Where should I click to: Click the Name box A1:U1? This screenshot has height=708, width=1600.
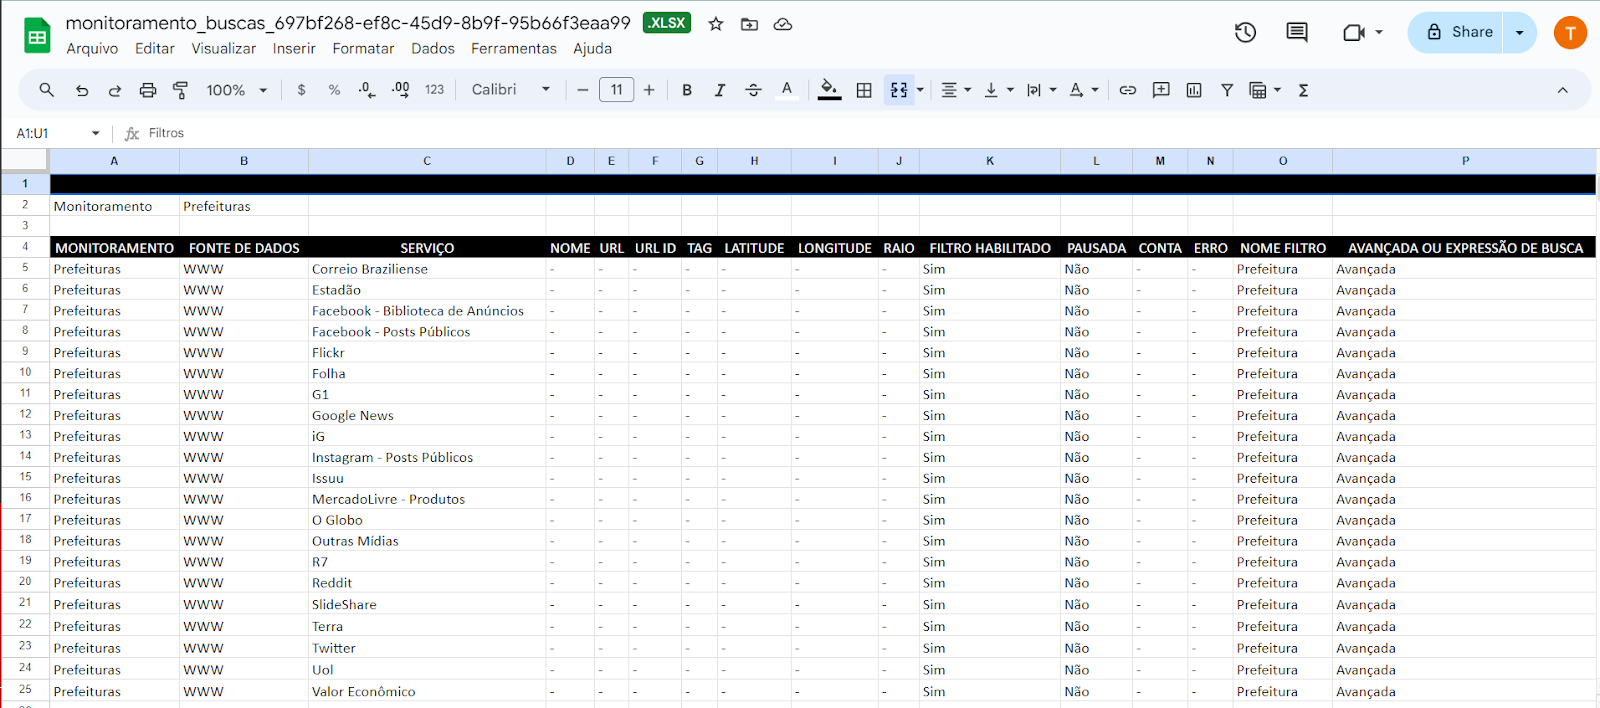(47, 133)
